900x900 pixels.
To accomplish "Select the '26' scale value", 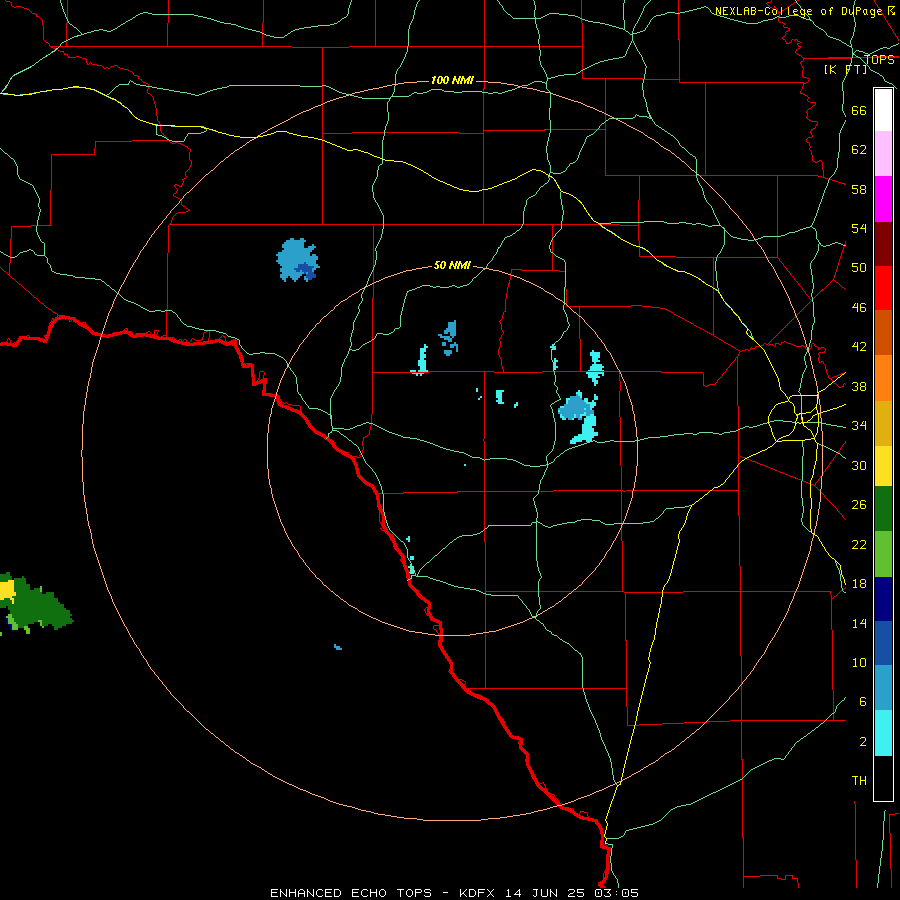I will [x=859, y=505].
